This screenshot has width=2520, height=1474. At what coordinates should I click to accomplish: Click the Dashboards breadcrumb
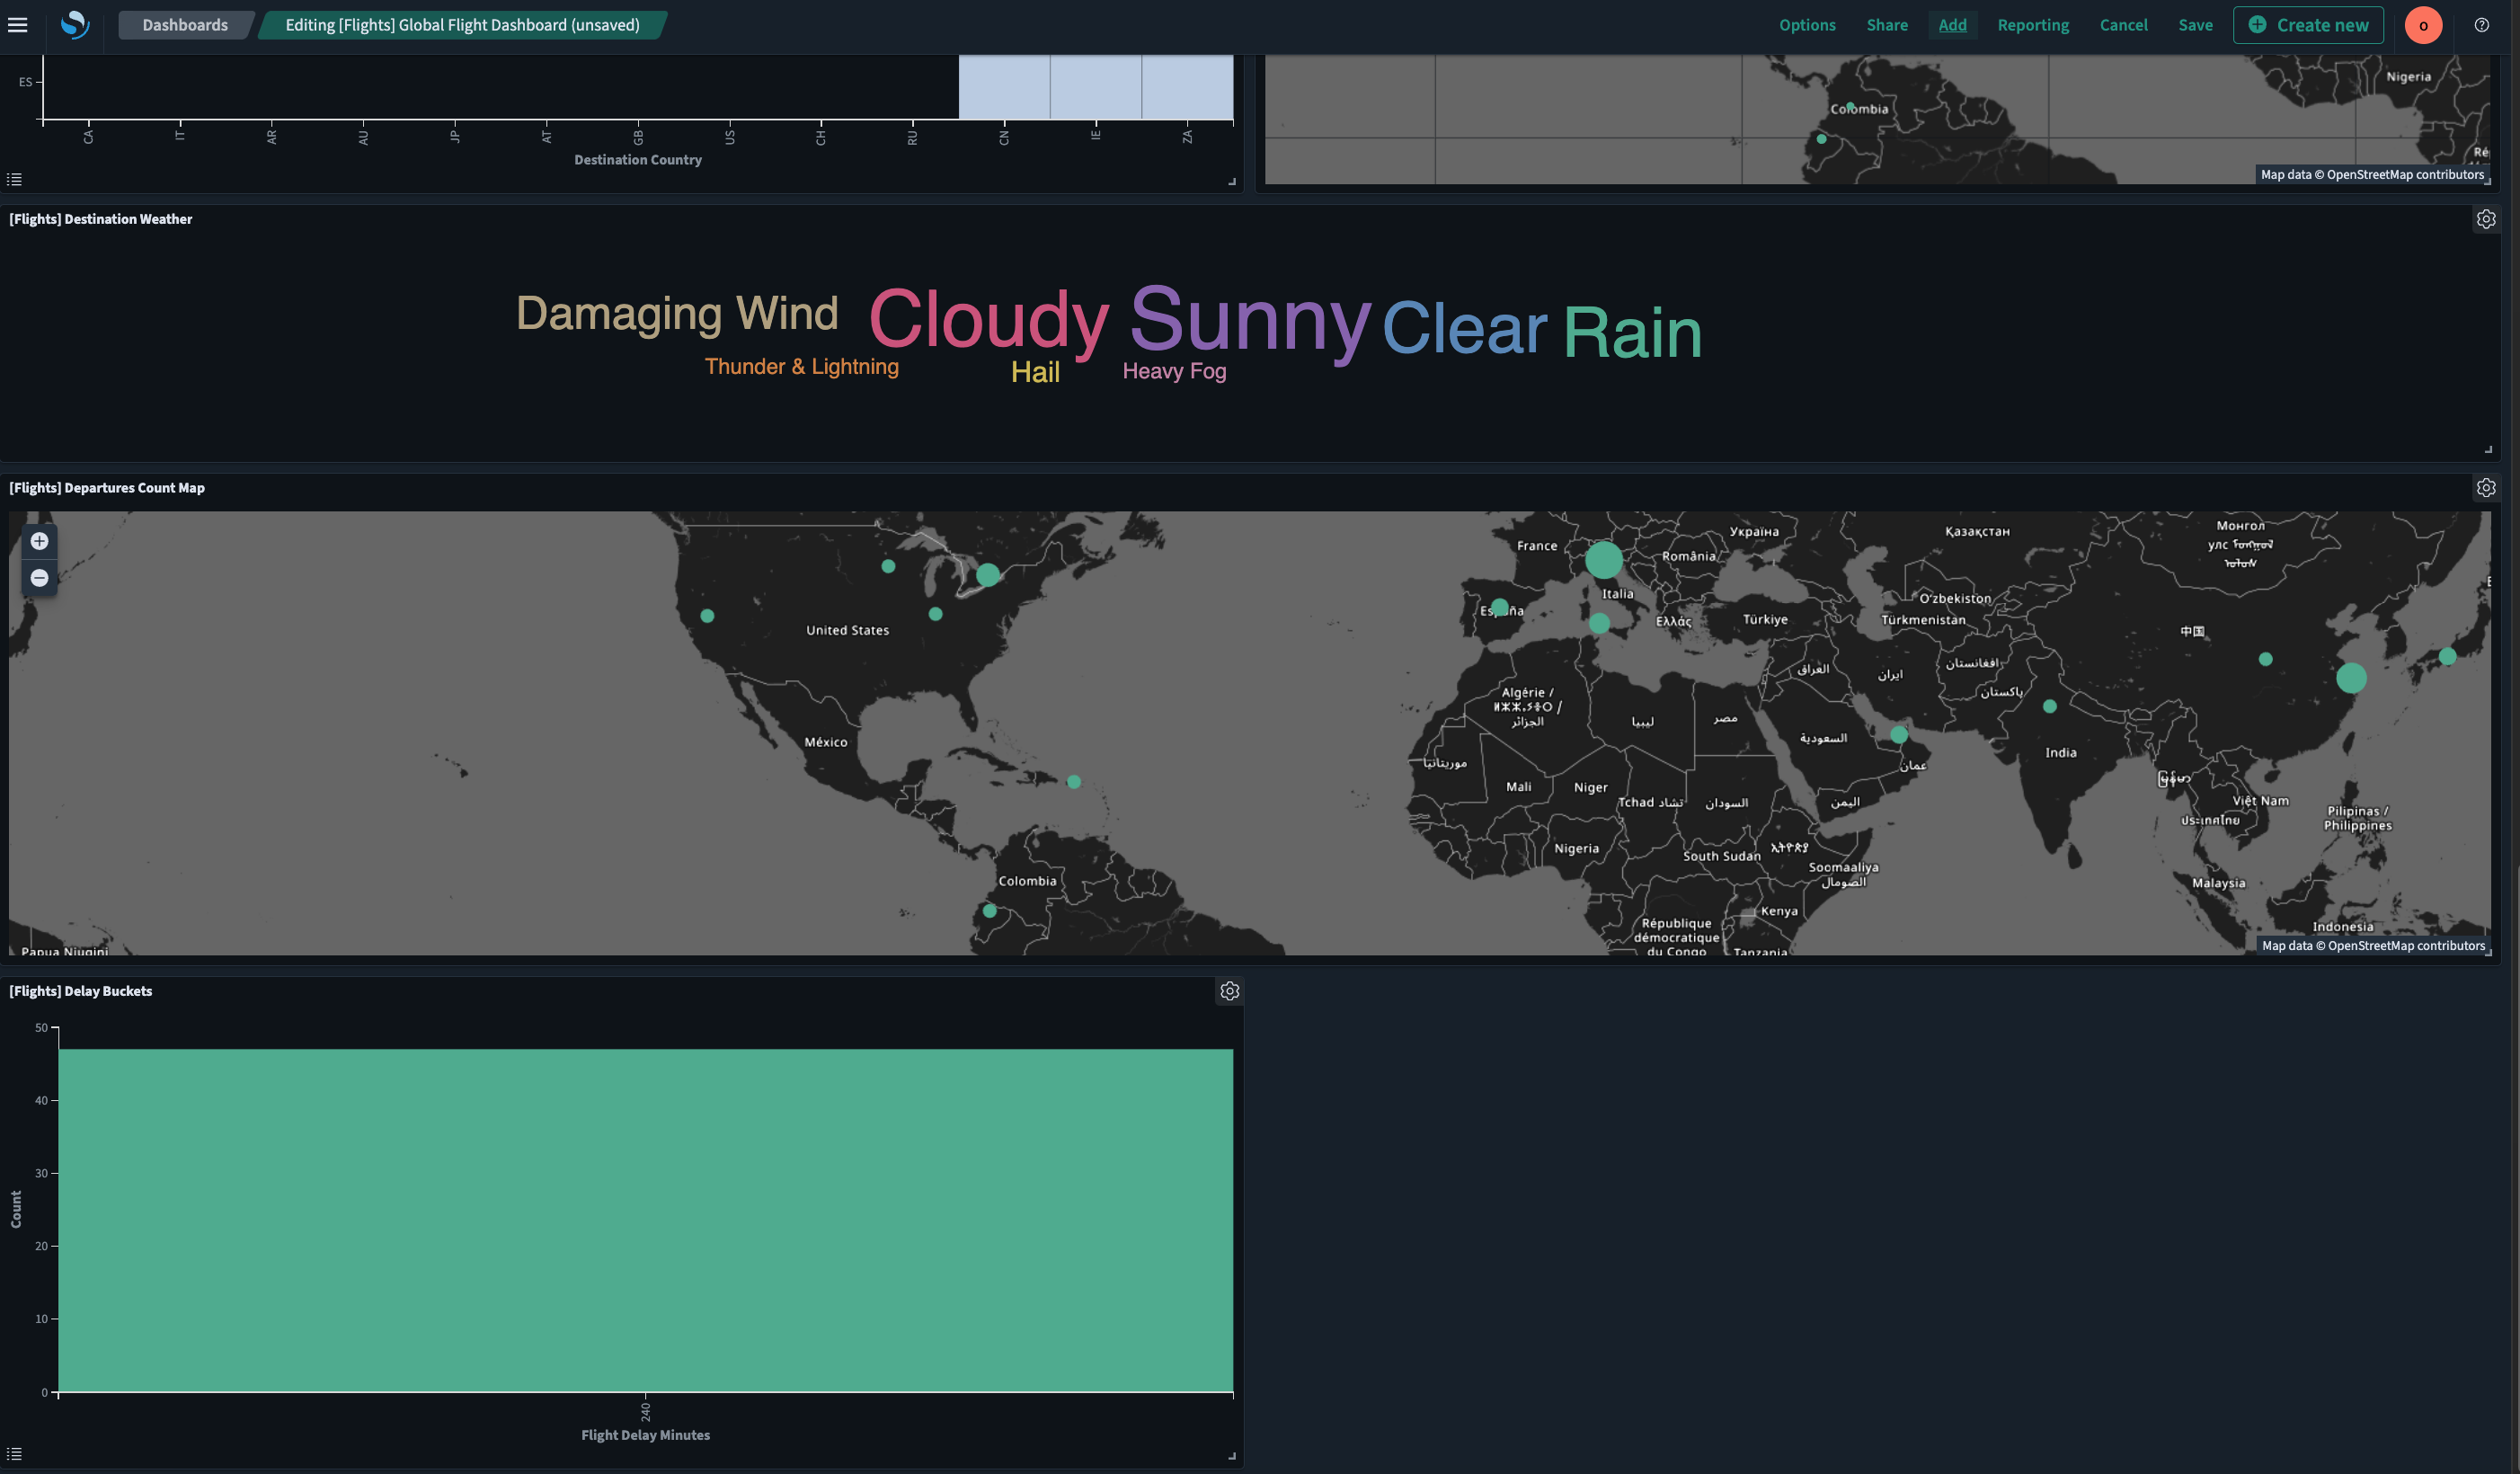click(x=184, y=25)
